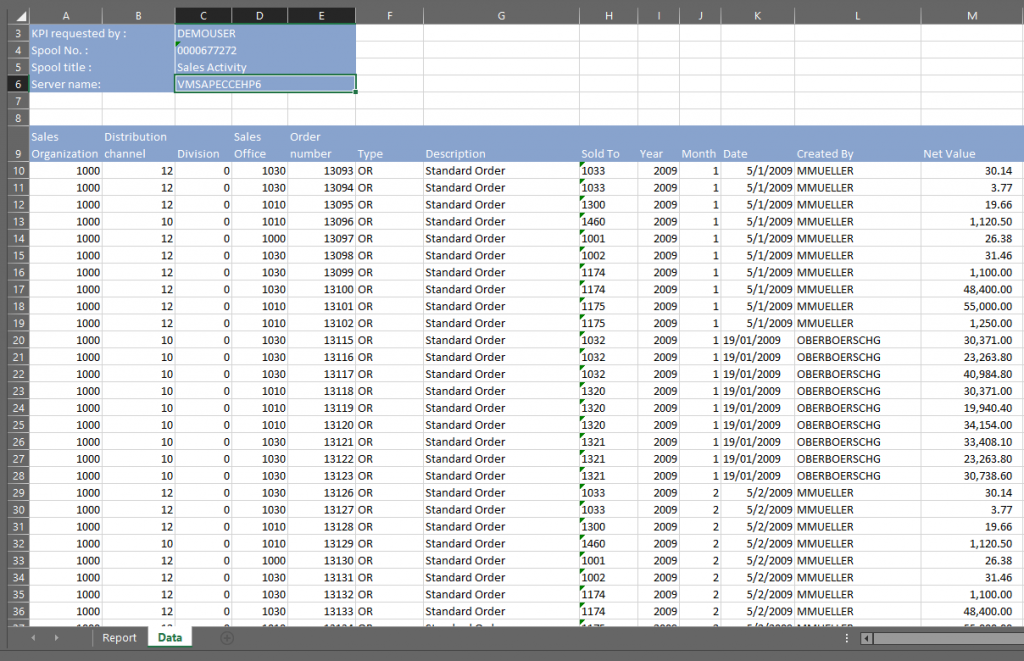The image size is (1024, 661).
Task: Click the Order number header cell
Action: pyautogui.click(x=321, y=145)
